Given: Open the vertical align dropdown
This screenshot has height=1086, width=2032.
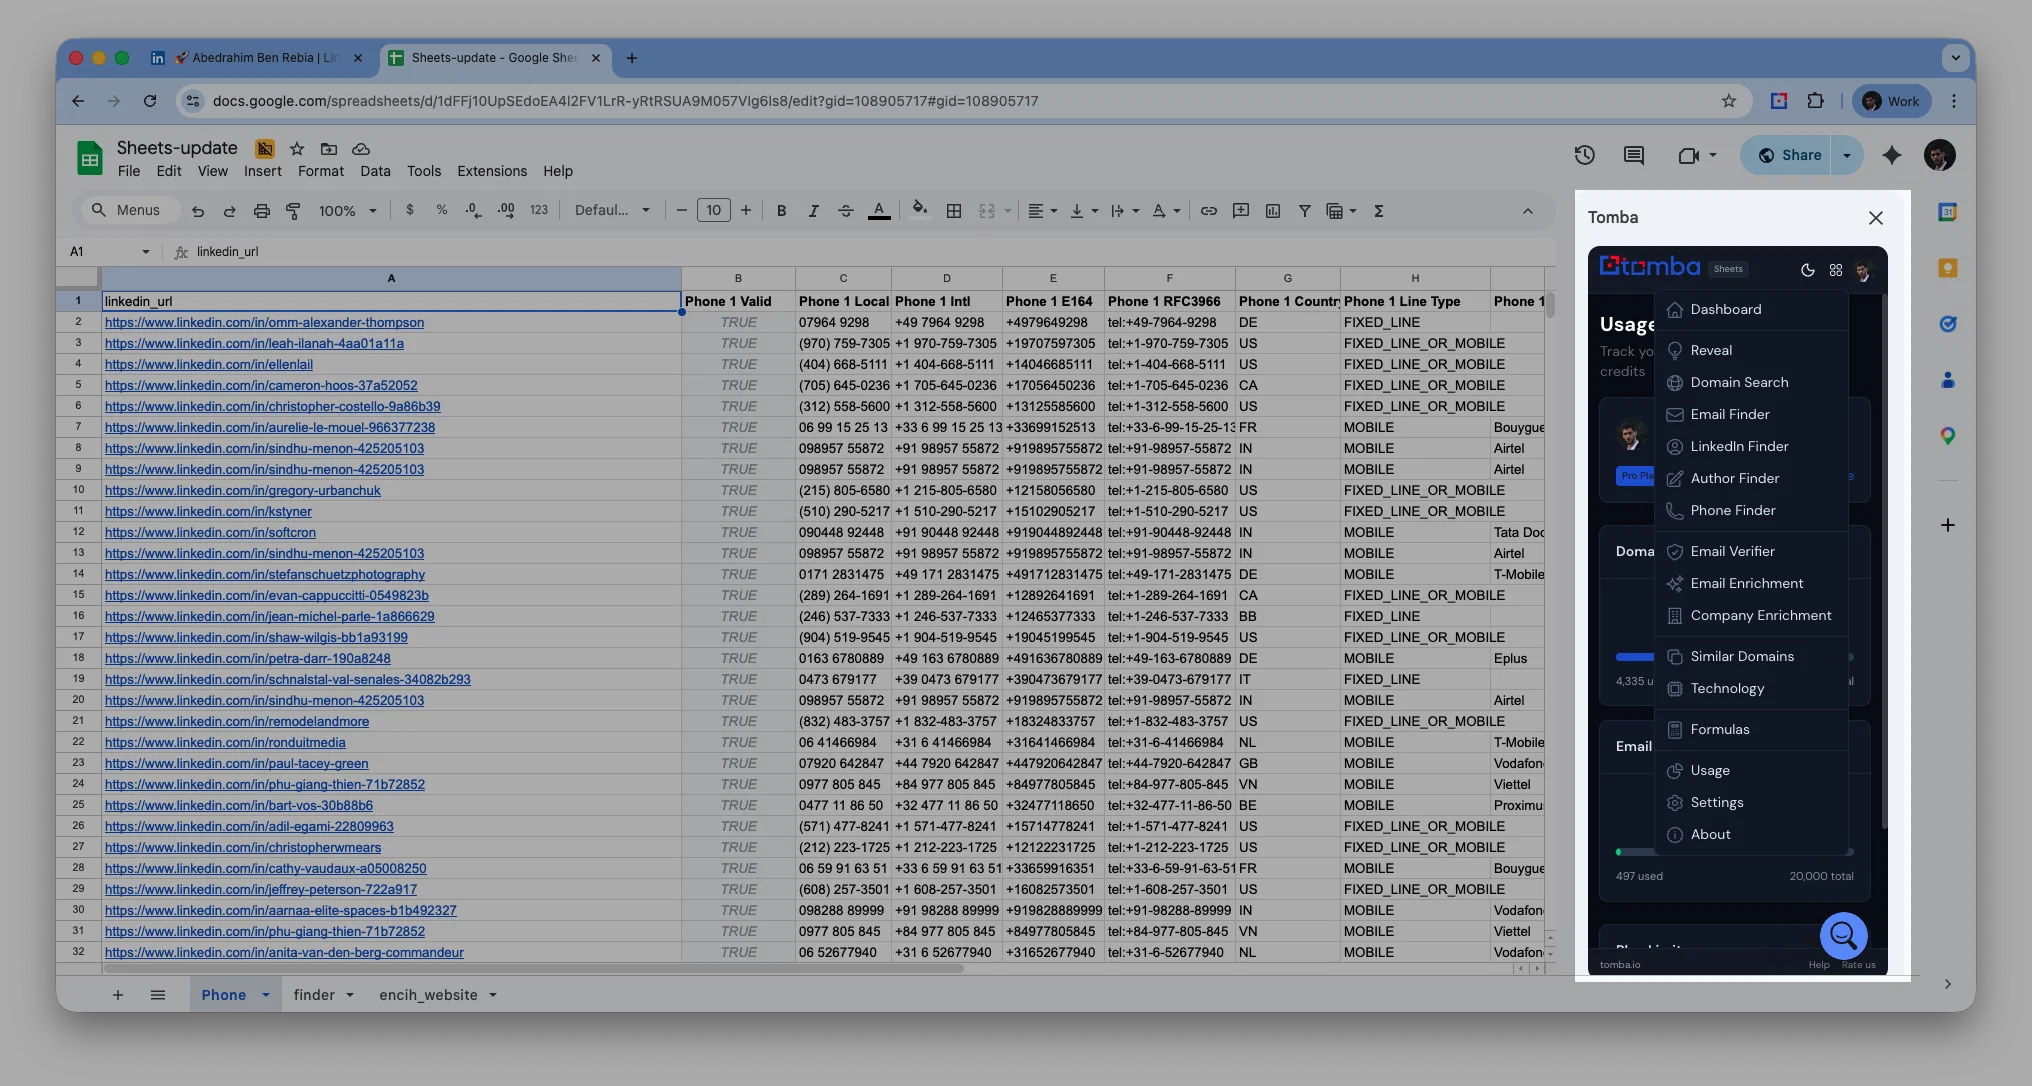Looking at the screenshot, I should coord(1084,211).
